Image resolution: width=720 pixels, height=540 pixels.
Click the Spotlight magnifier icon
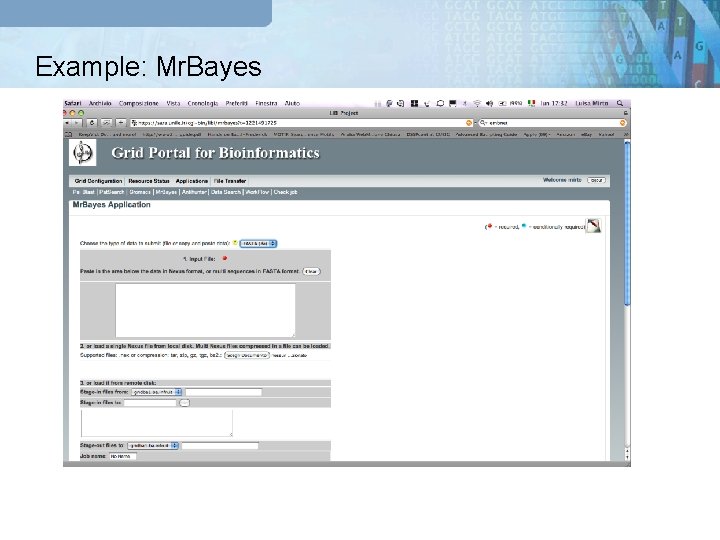point(620,103)
